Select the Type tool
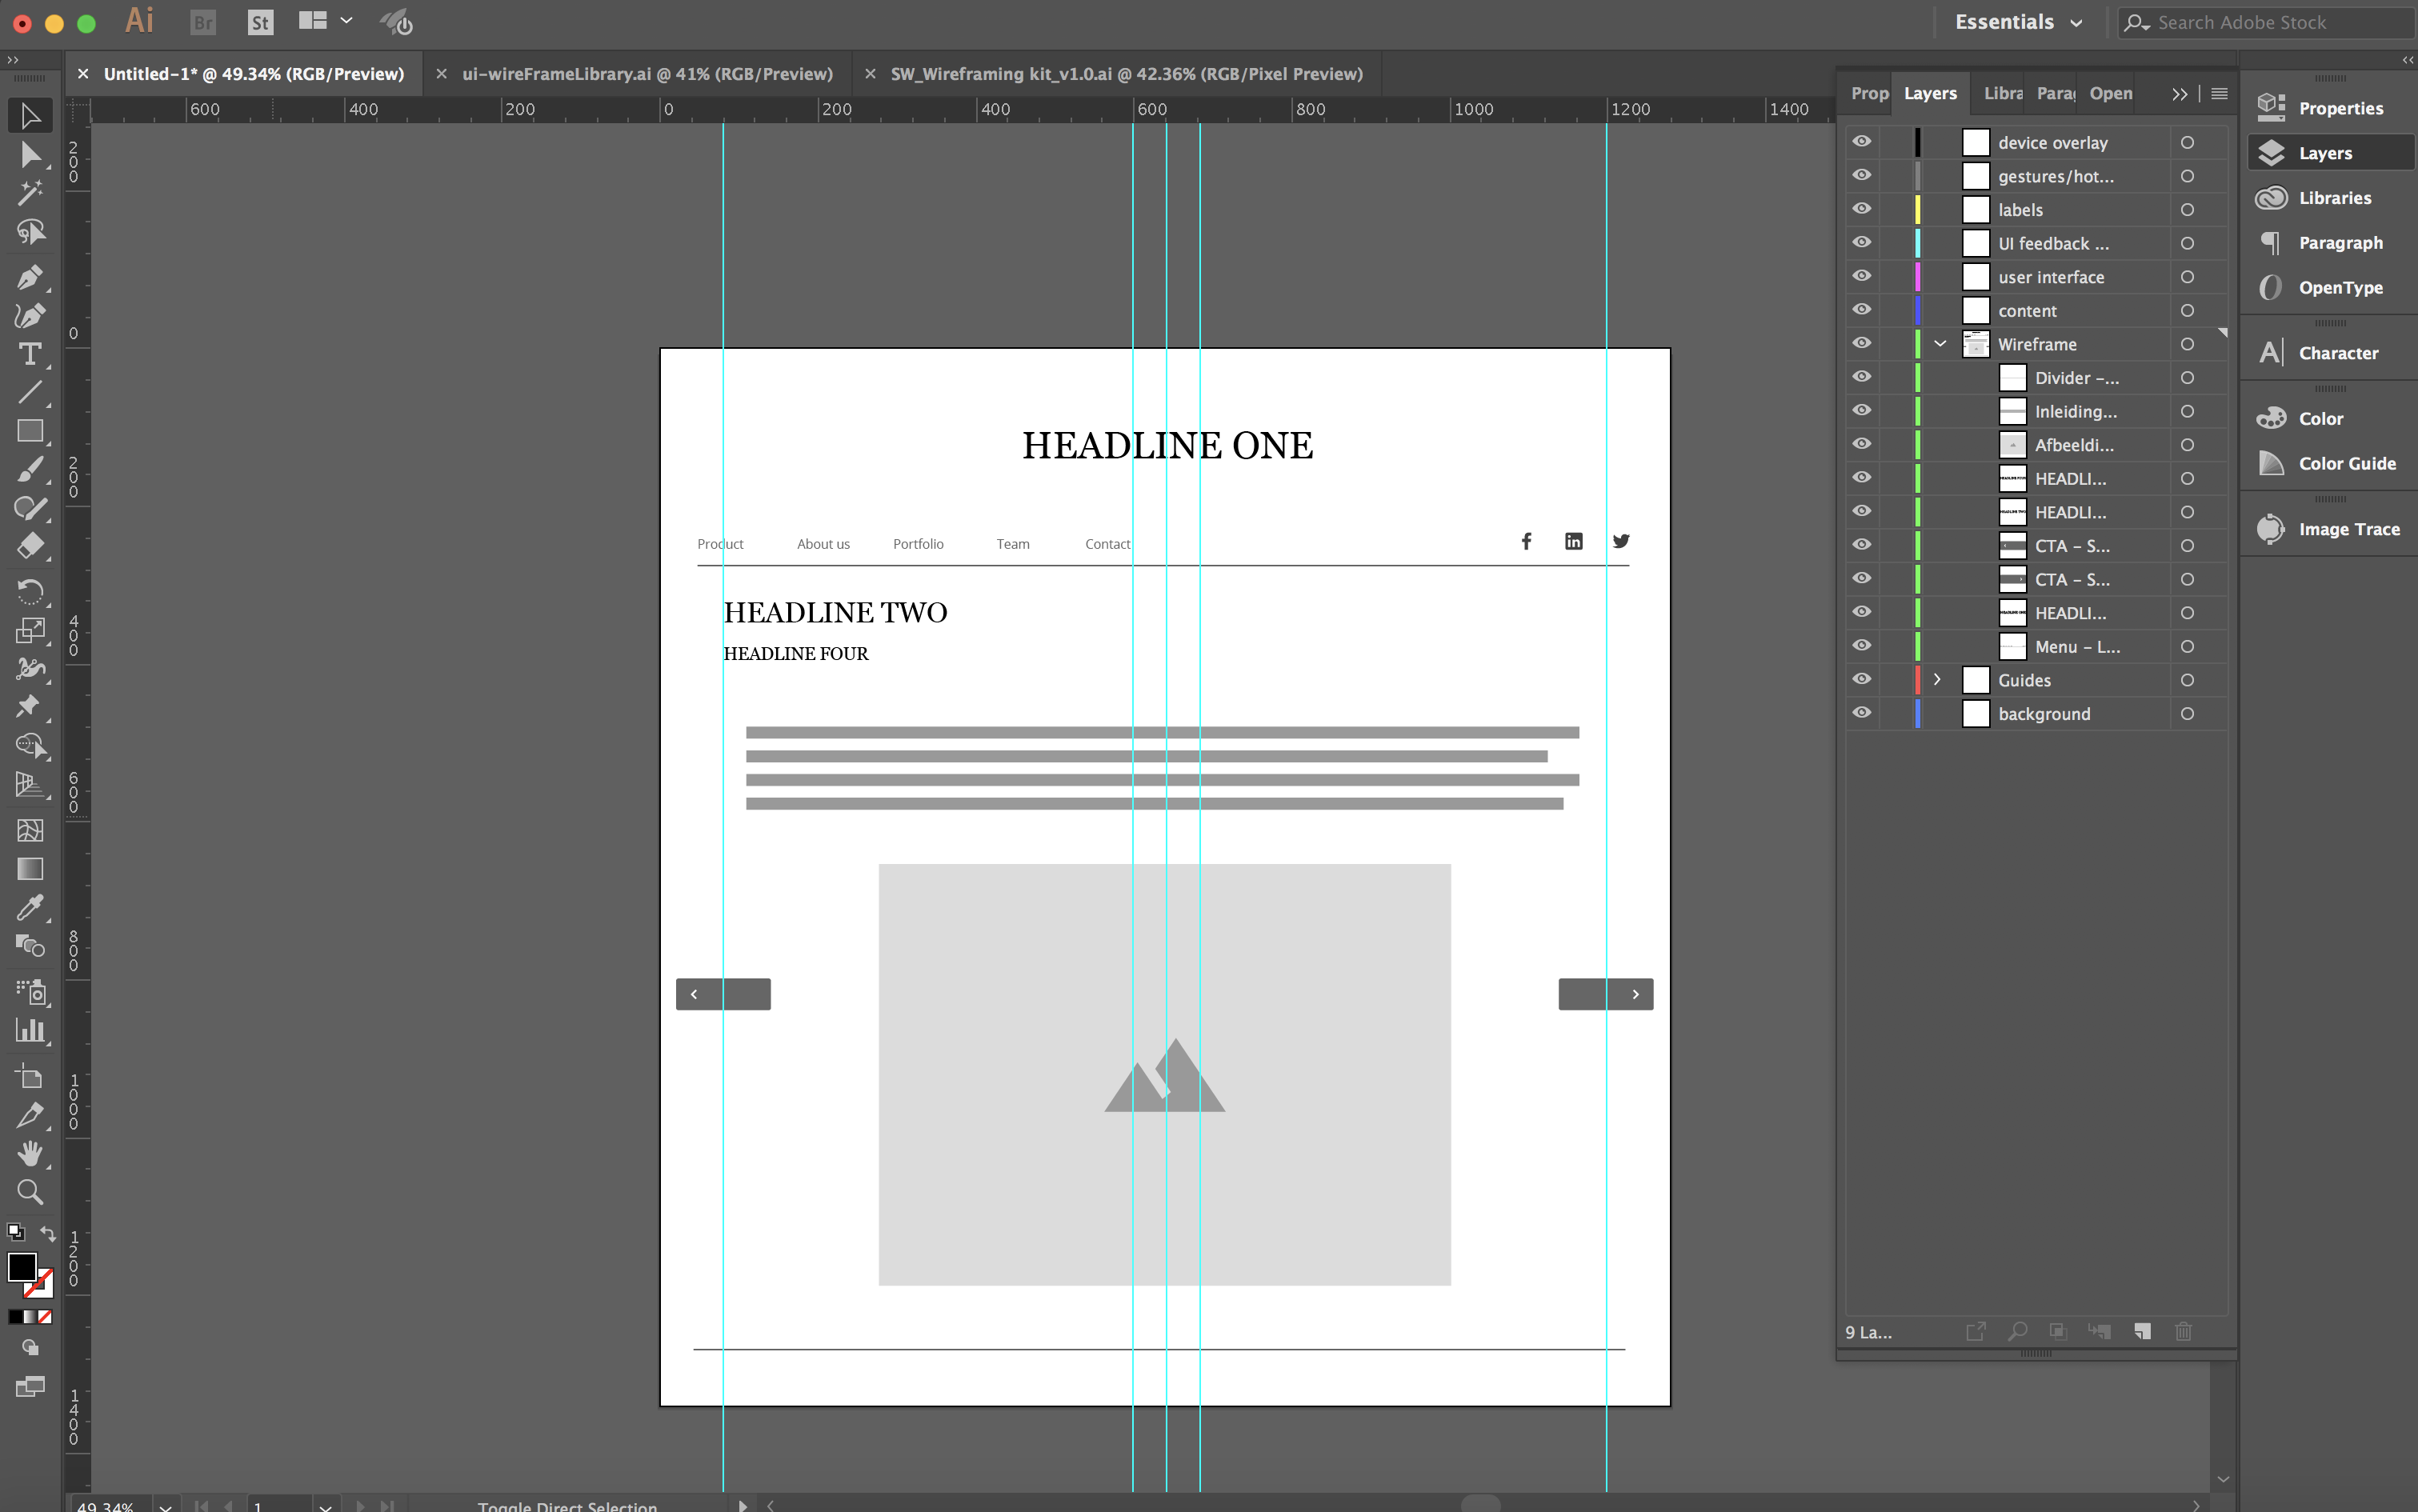The height and width of the screenshot is (1512, 2418). click(30, 354)
